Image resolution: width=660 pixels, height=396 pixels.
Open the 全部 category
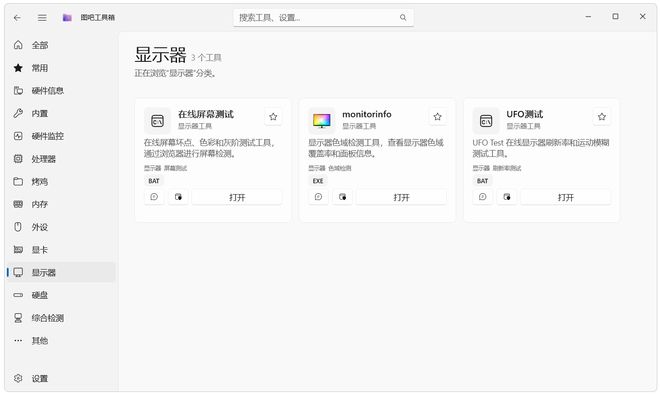coord(60,45)
